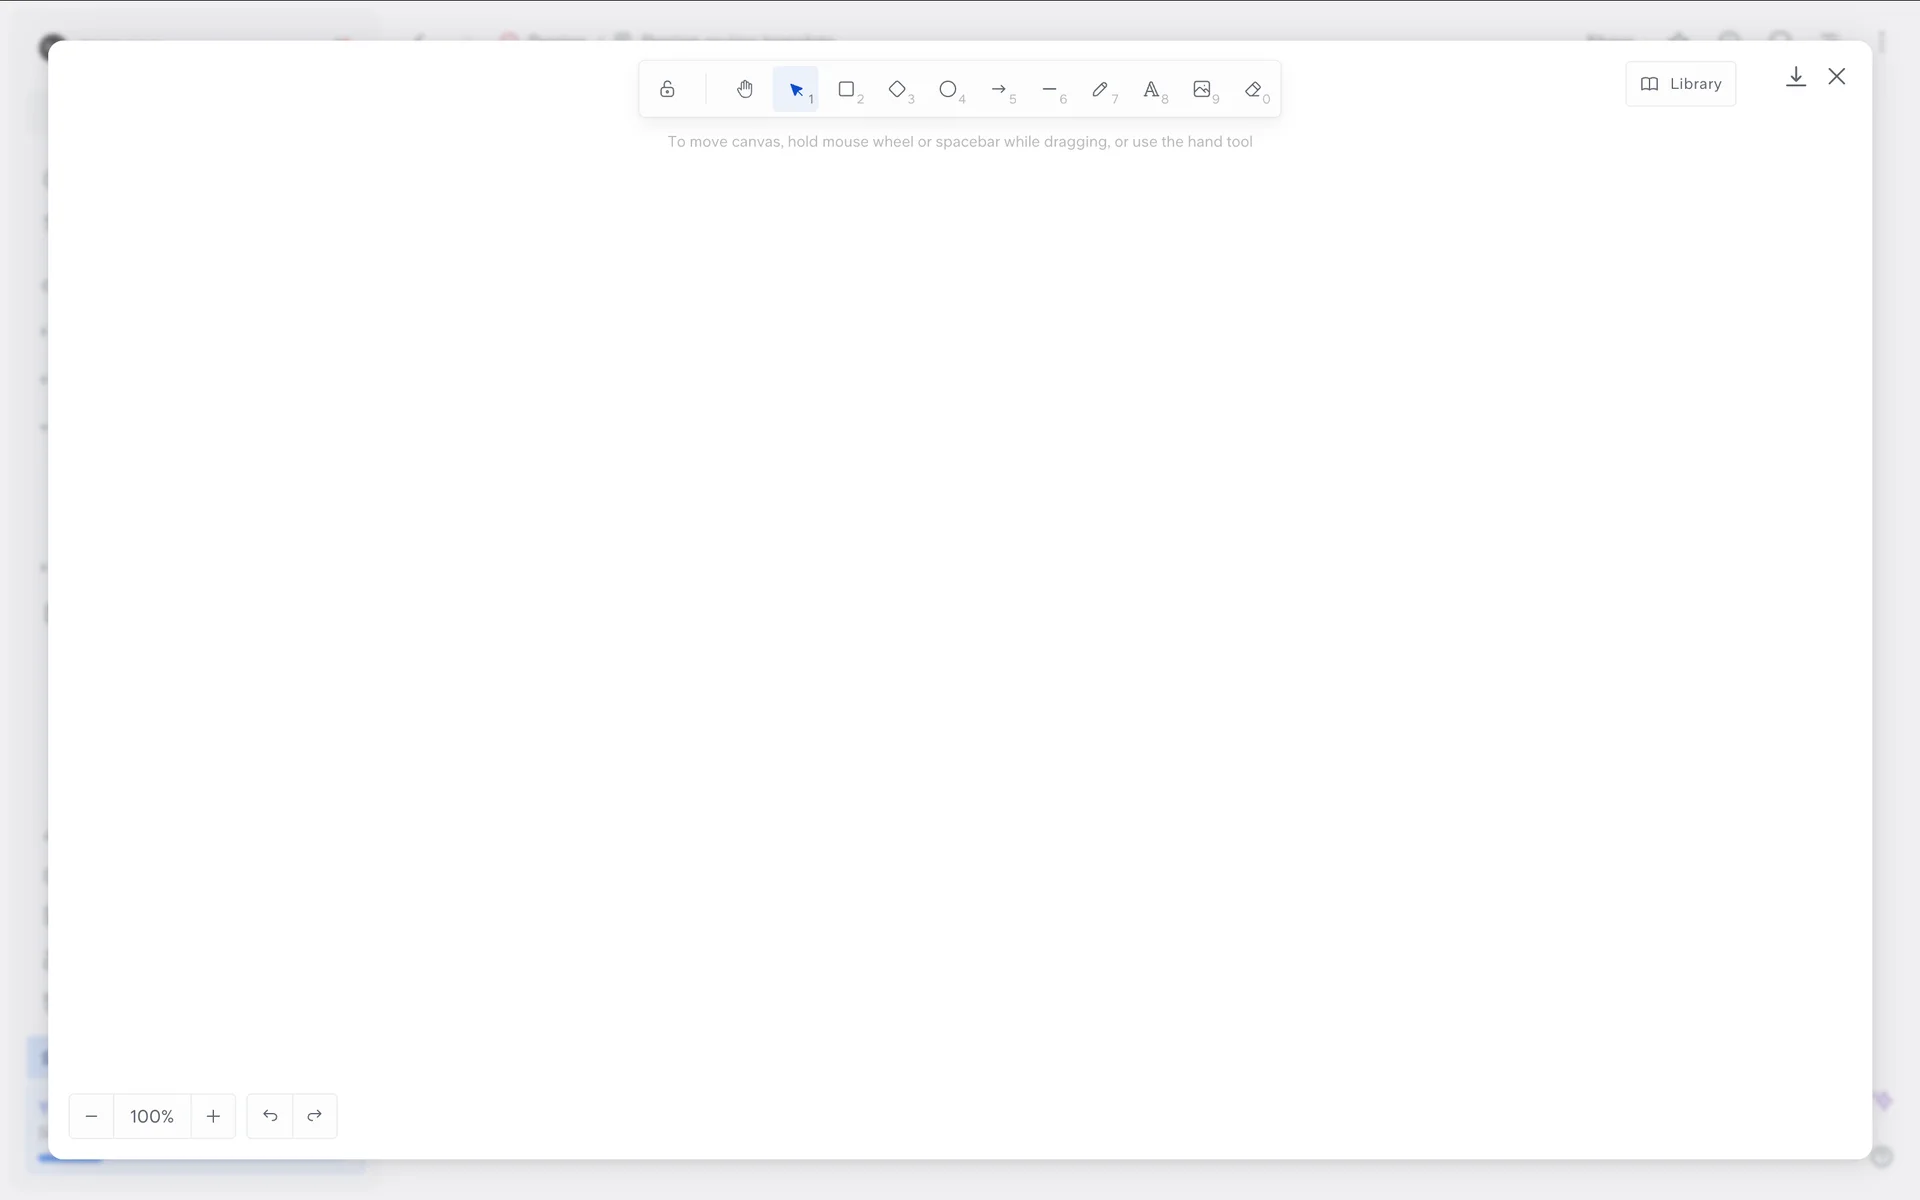
Task: Select the Text tool
Action: click(1151, 90)
